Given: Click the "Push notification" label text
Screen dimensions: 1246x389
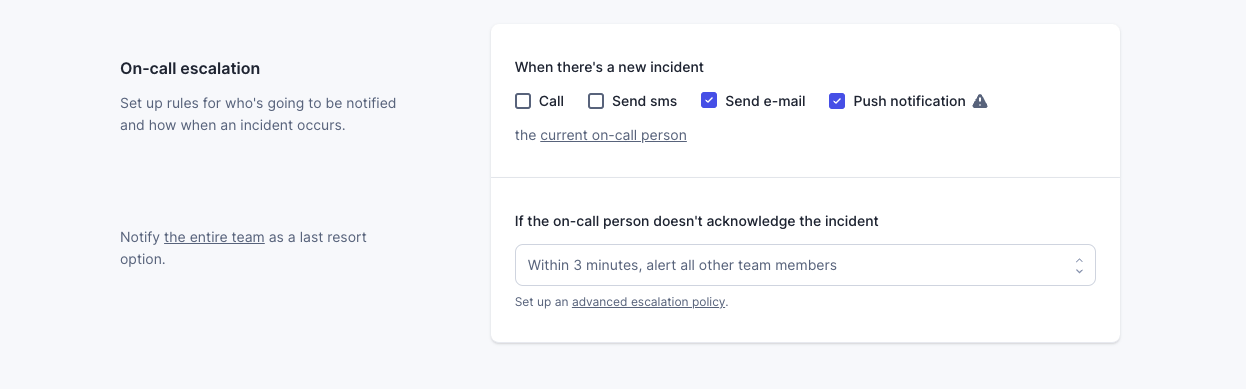Looking at the screenshot, I should pyautogui.click(x=909, y=101).
